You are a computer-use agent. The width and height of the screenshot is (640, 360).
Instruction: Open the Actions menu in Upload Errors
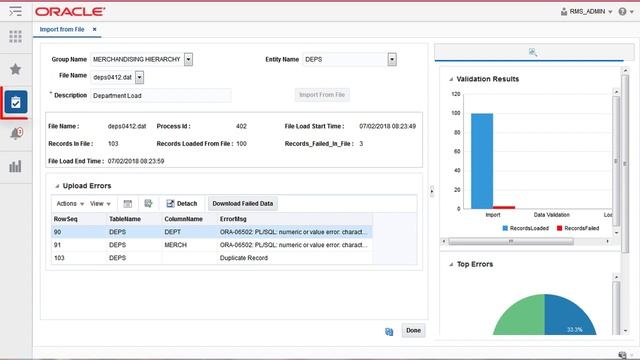[x=70, y=203]
